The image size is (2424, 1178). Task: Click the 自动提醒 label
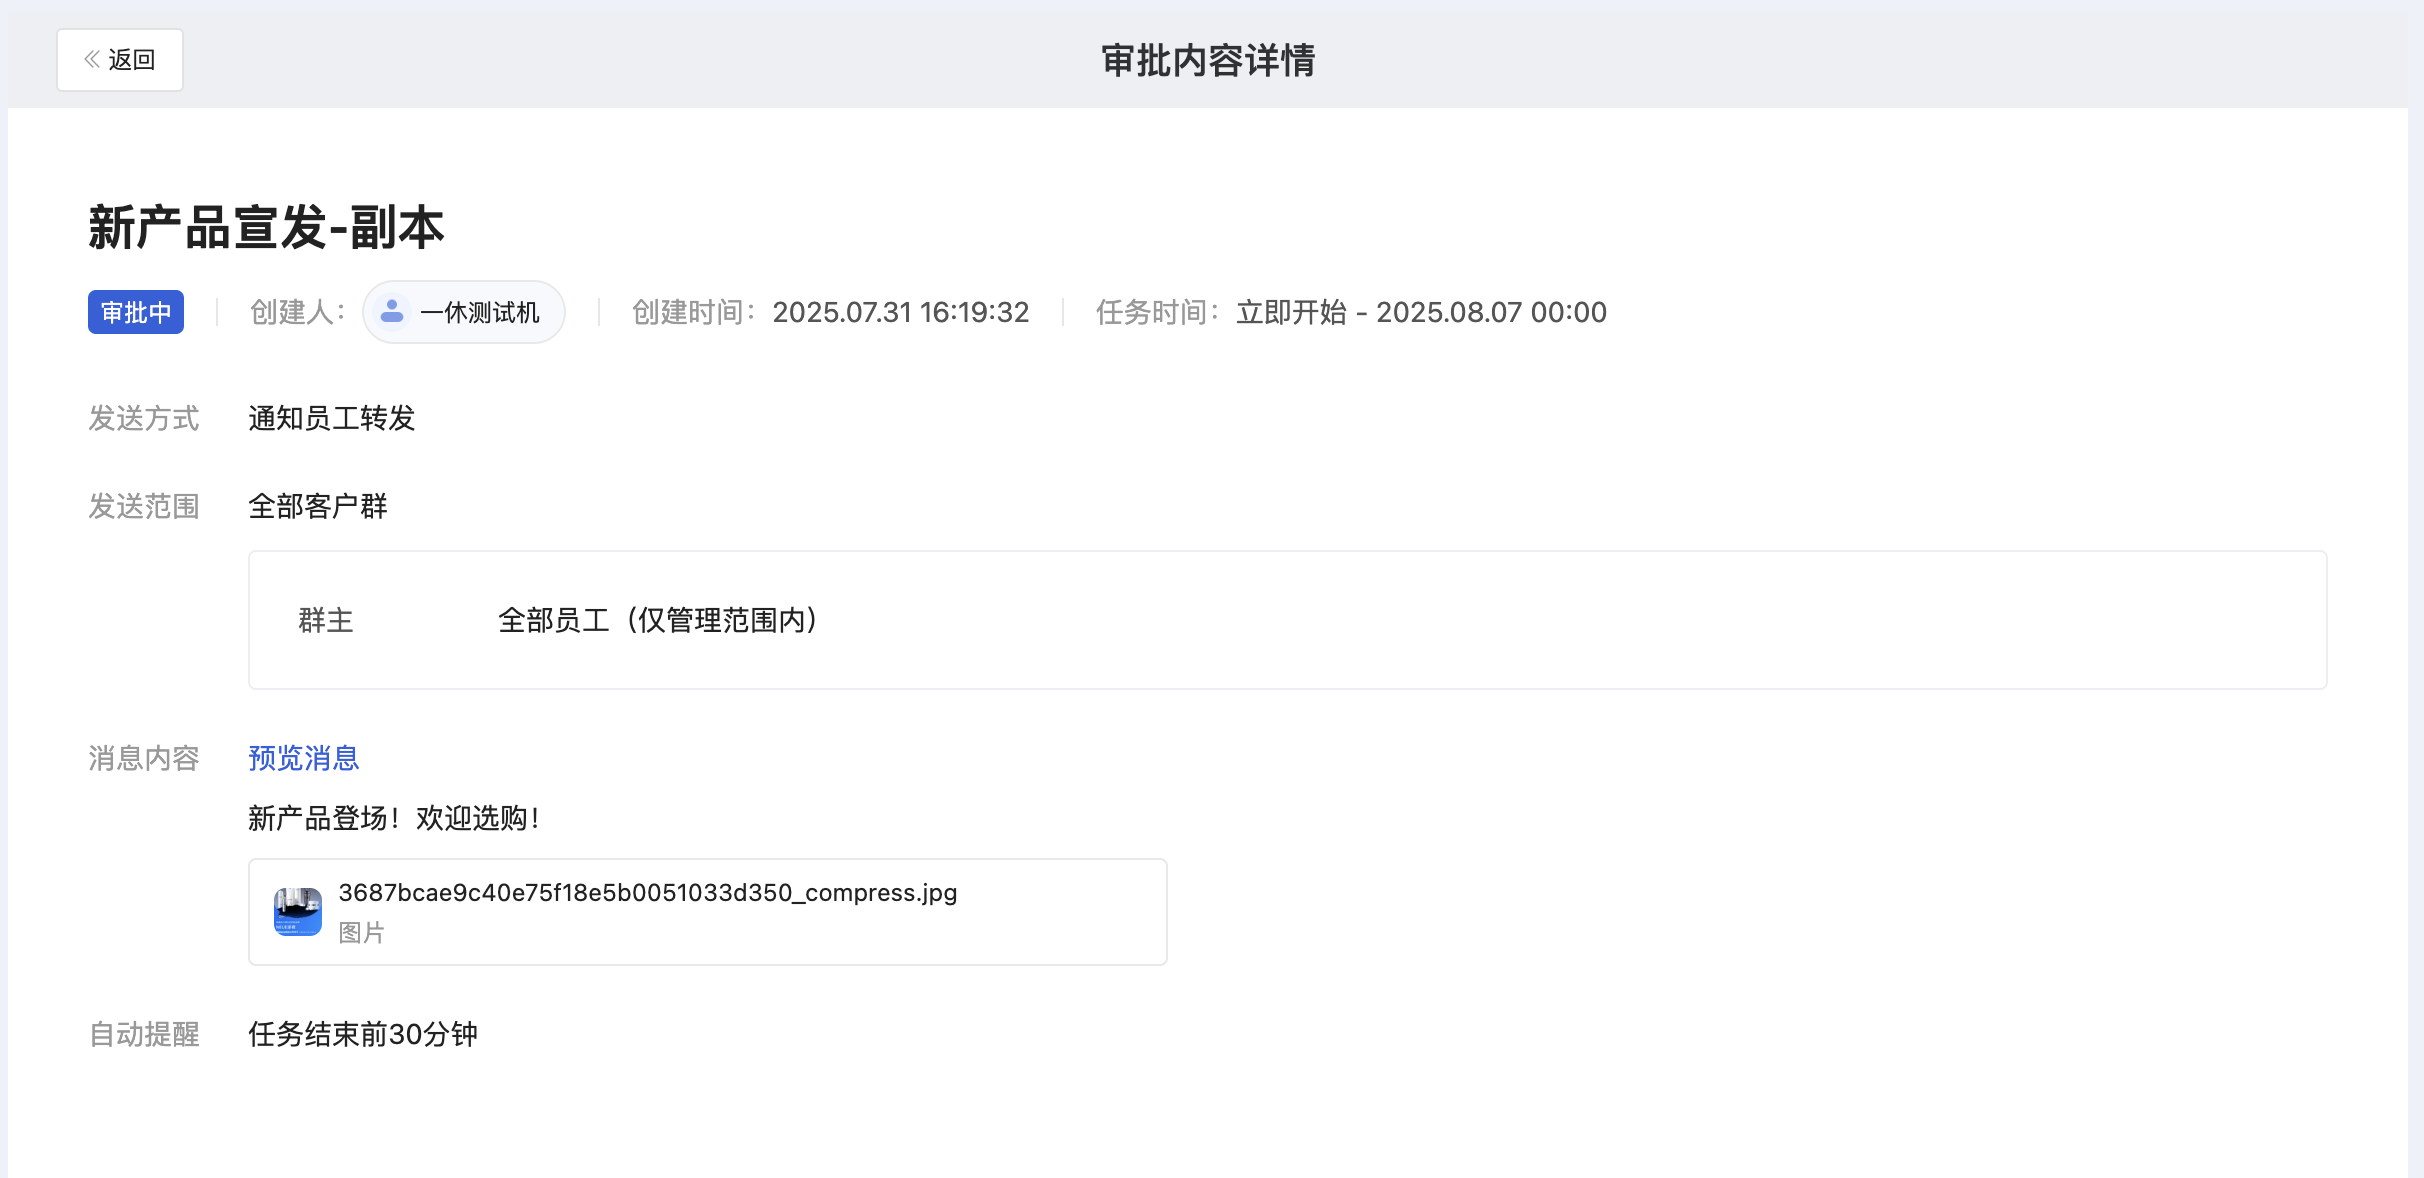pyautogui.click(x=144, y=1034)
